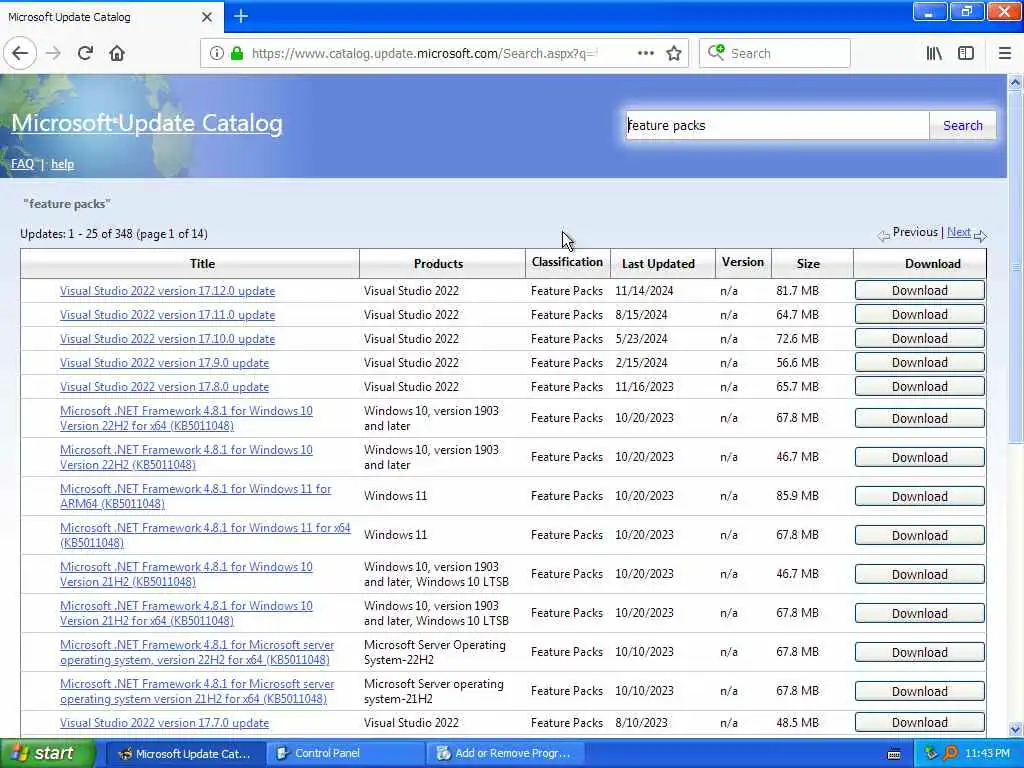Open the on-screen keyboard tray icon

[894, 754]
